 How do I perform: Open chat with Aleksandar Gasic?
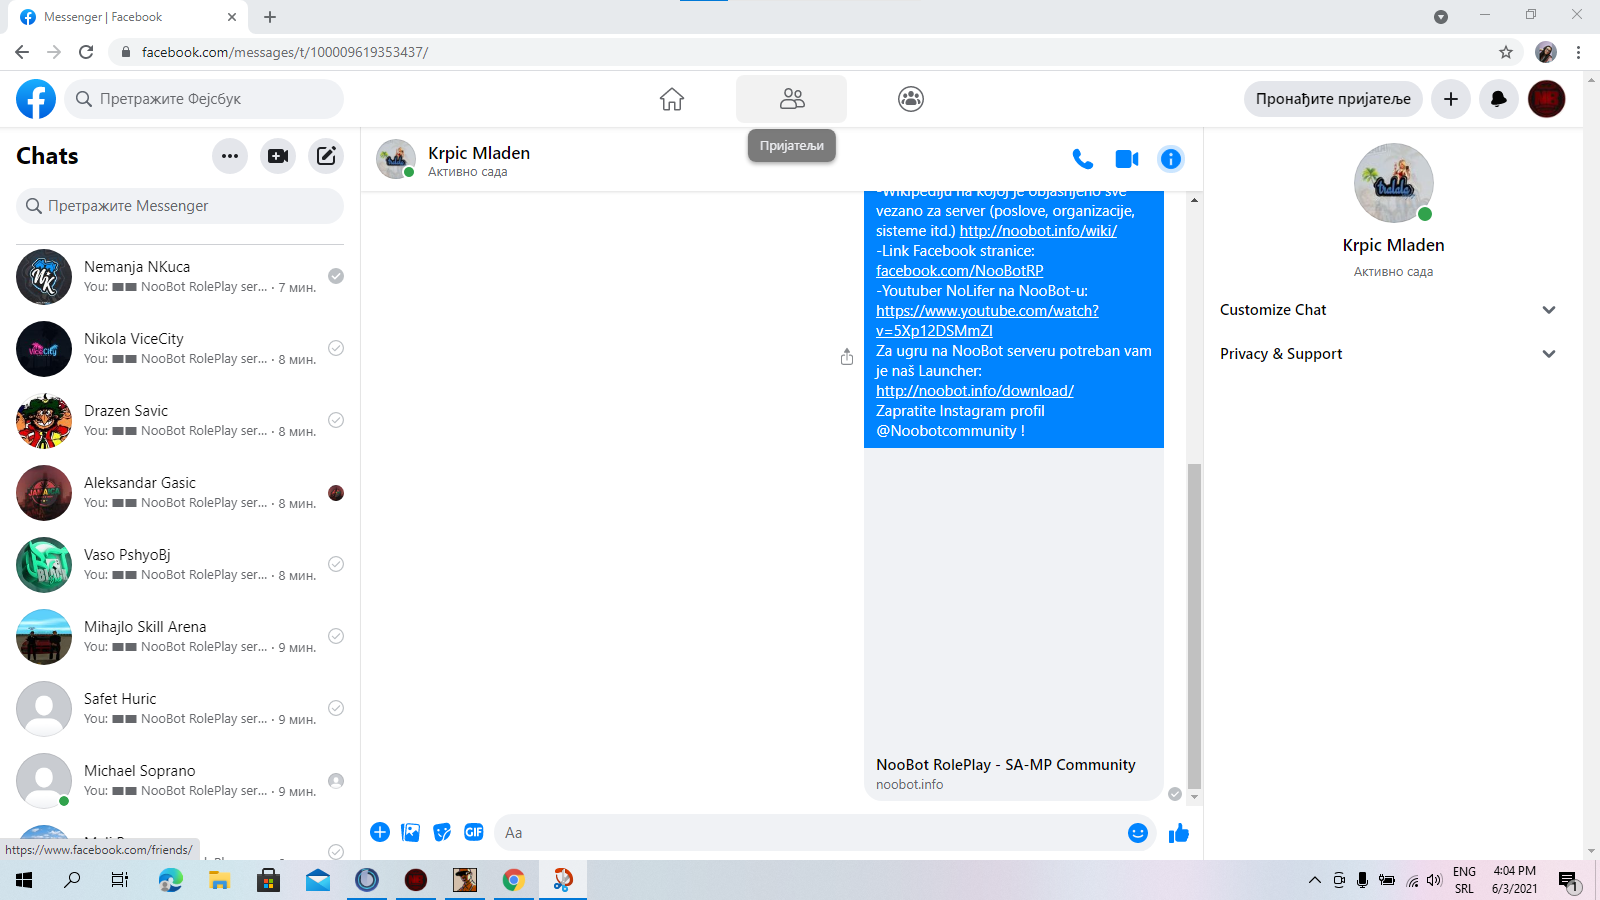180,493
